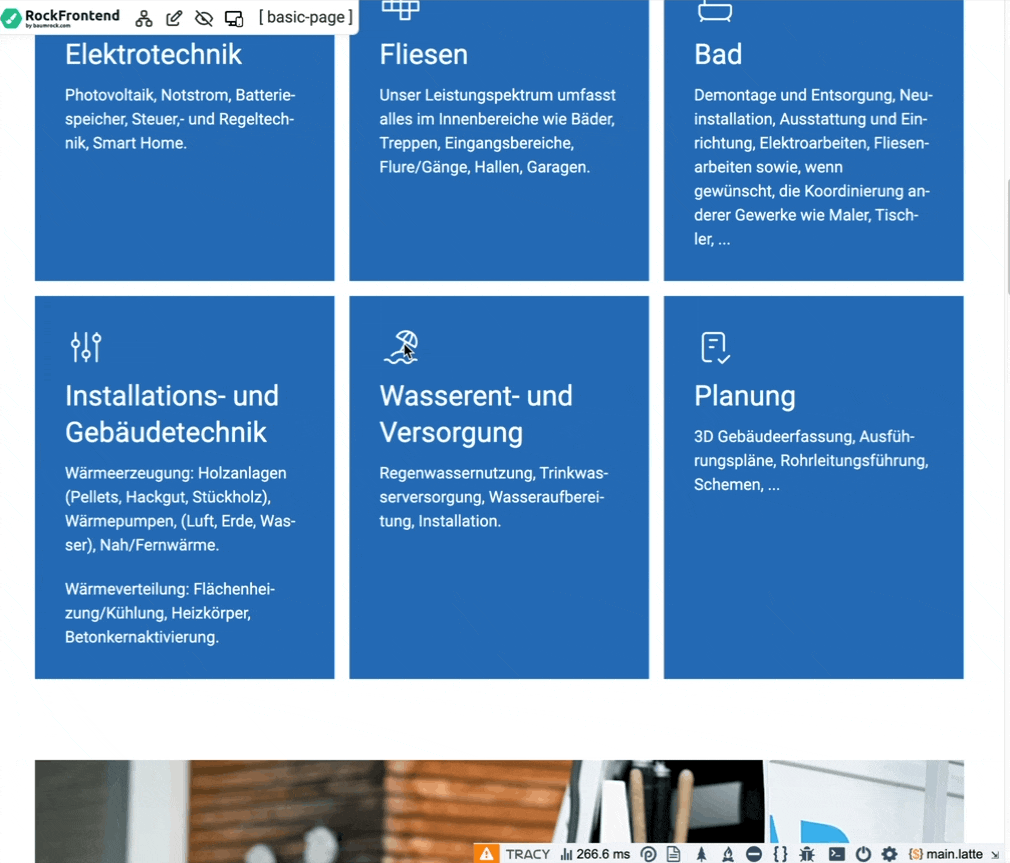Click the Installations- und Gebäudetechnik sliders icon
The image size is (1010, 863).
pos(86,347)
